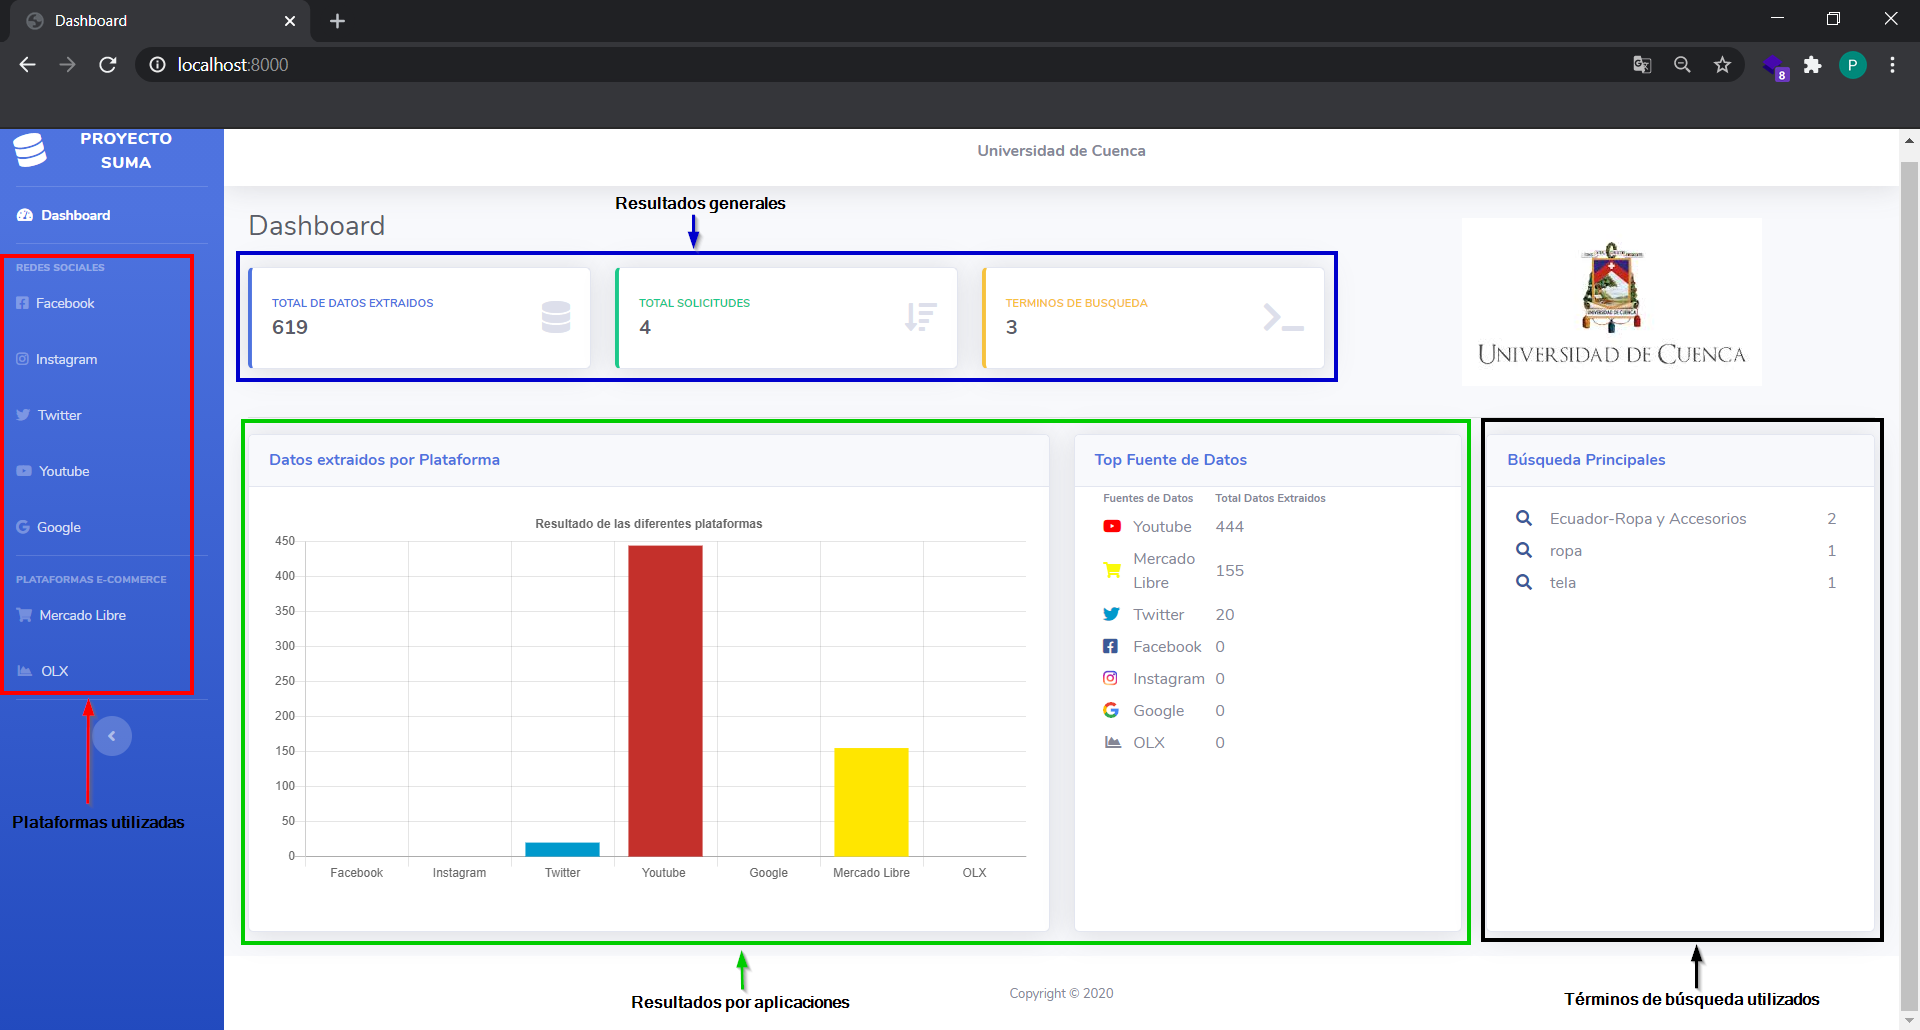This screenshot has width=1920, height=1030.
Task: Click the site information icon in address bar
Action: 157,64
